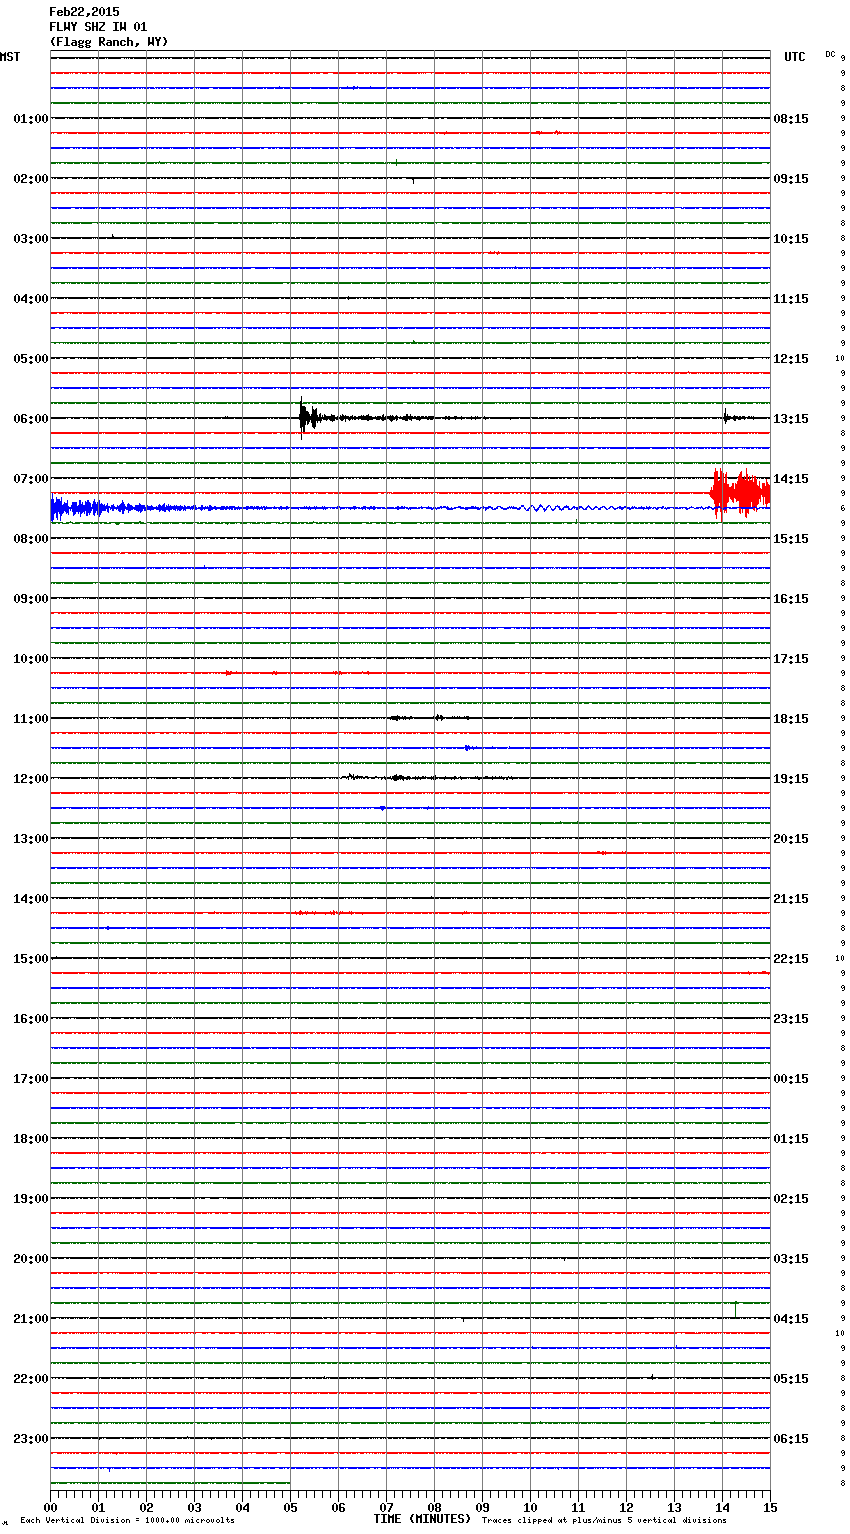Click the 07 minute tick label
850x1534 pixels.
click(x=387, y=1507)
